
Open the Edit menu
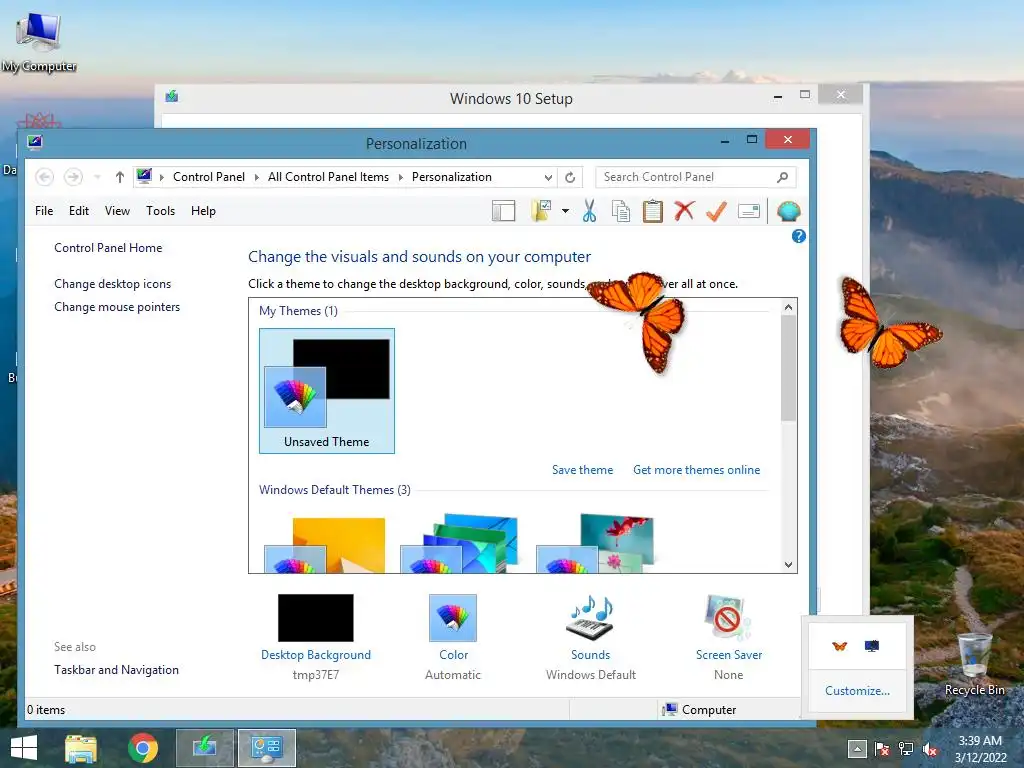79,211
